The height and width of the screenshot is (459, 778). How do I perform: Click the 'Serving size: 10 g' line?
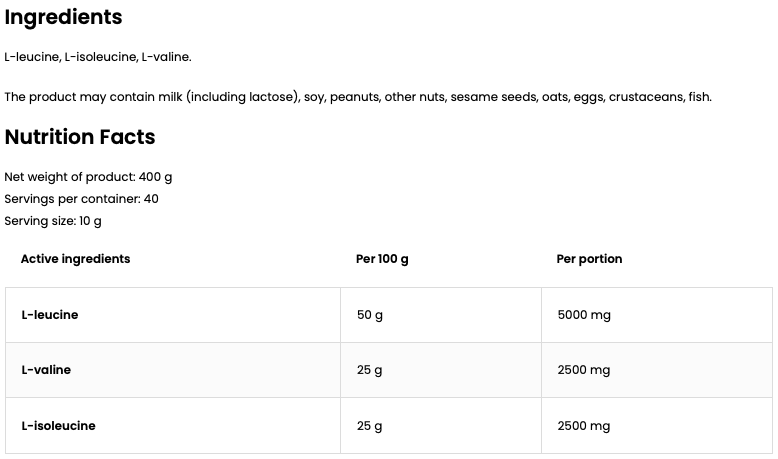click(x=53, y=221)
